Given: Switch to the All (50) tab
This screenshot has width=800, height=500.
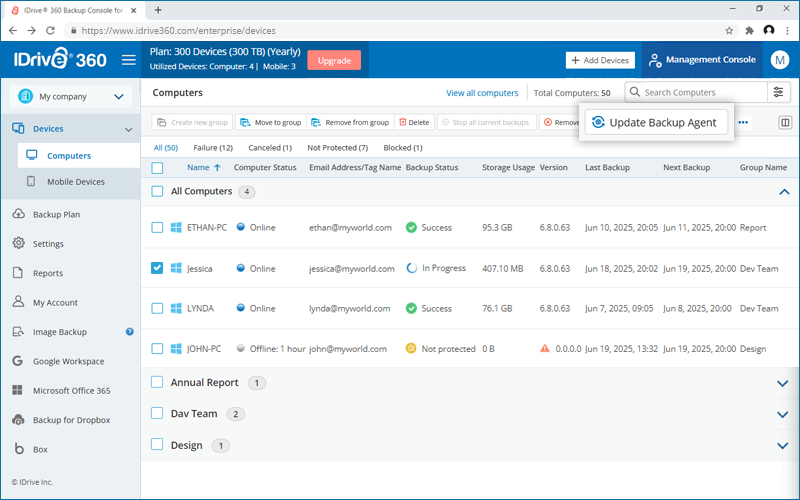Looking at the screenshot, I should point(166,147).
